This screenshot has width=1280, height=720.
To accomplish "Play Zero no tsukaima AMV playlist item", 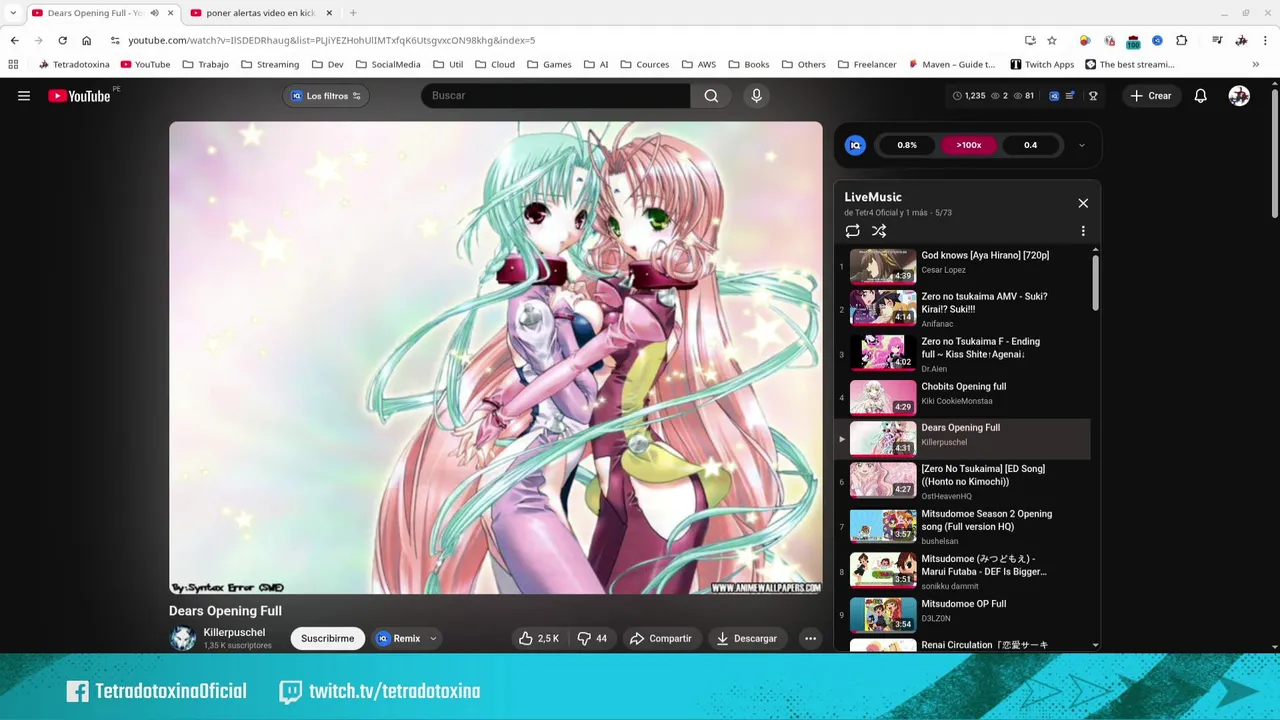I will (x=962, y=309).
